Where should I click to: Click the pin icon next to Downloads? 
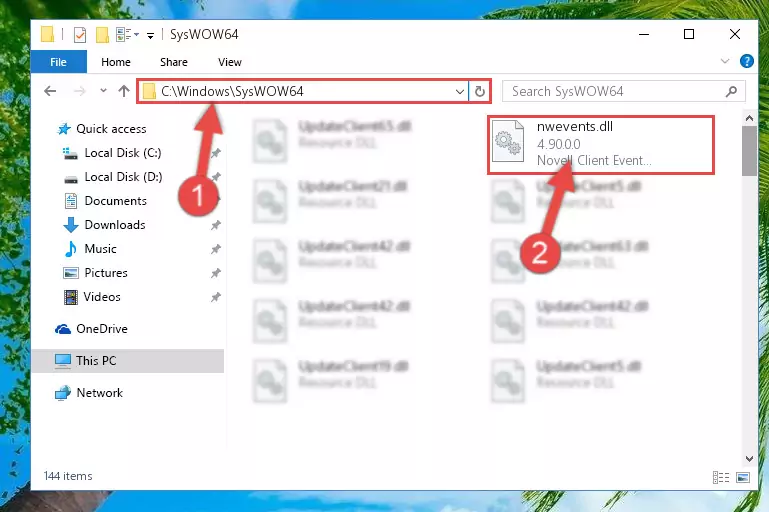215,225
